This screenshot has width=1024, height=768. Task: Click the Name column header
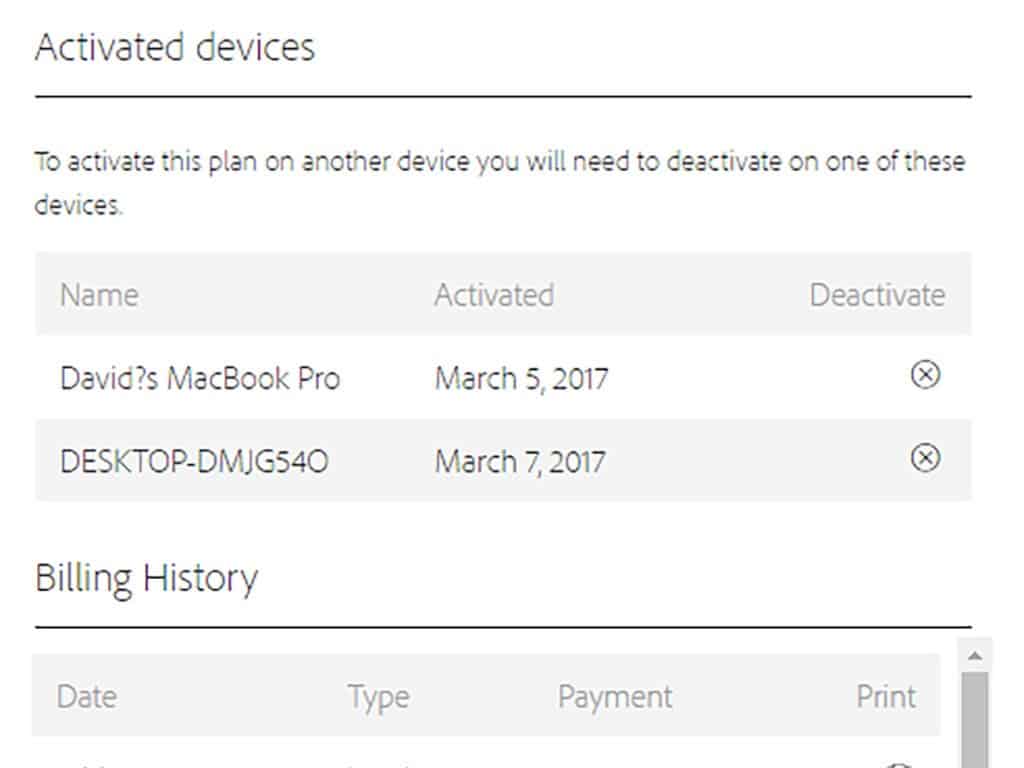pos(99,295)
